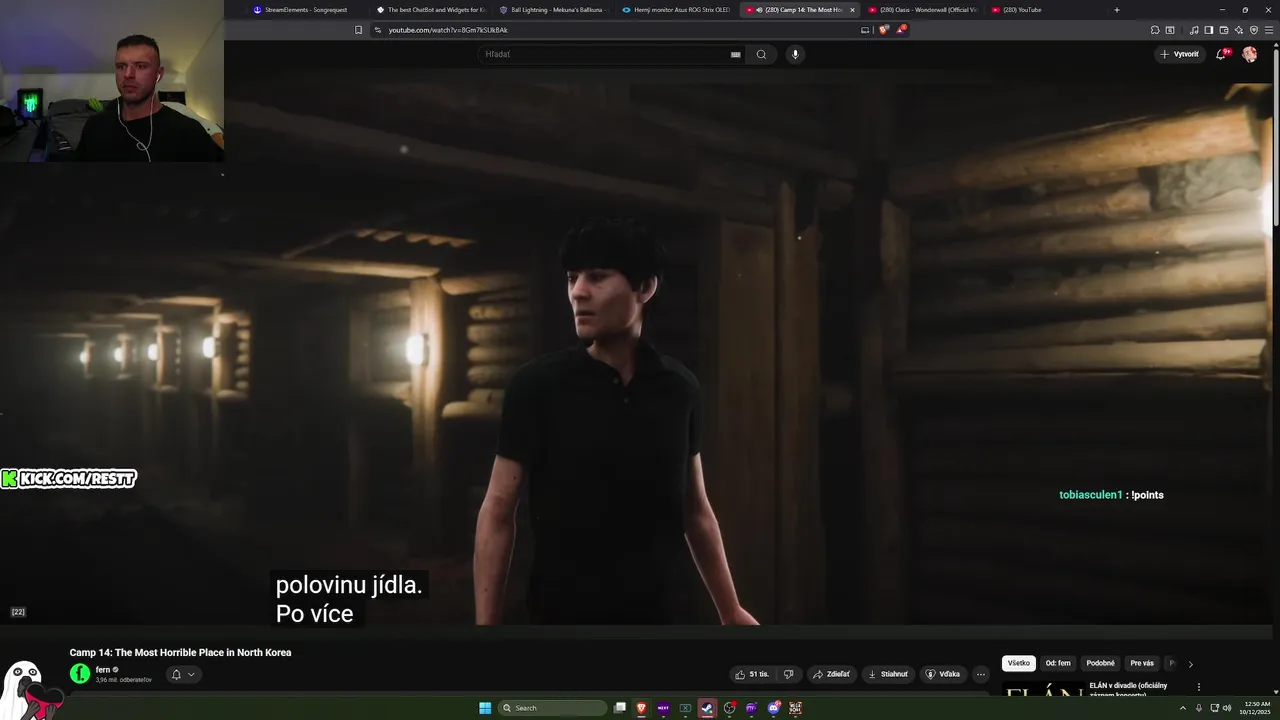Like the video showing 51 tis.
The width and height of the screenshot is (1280, 720).
[x=753, y=674]
